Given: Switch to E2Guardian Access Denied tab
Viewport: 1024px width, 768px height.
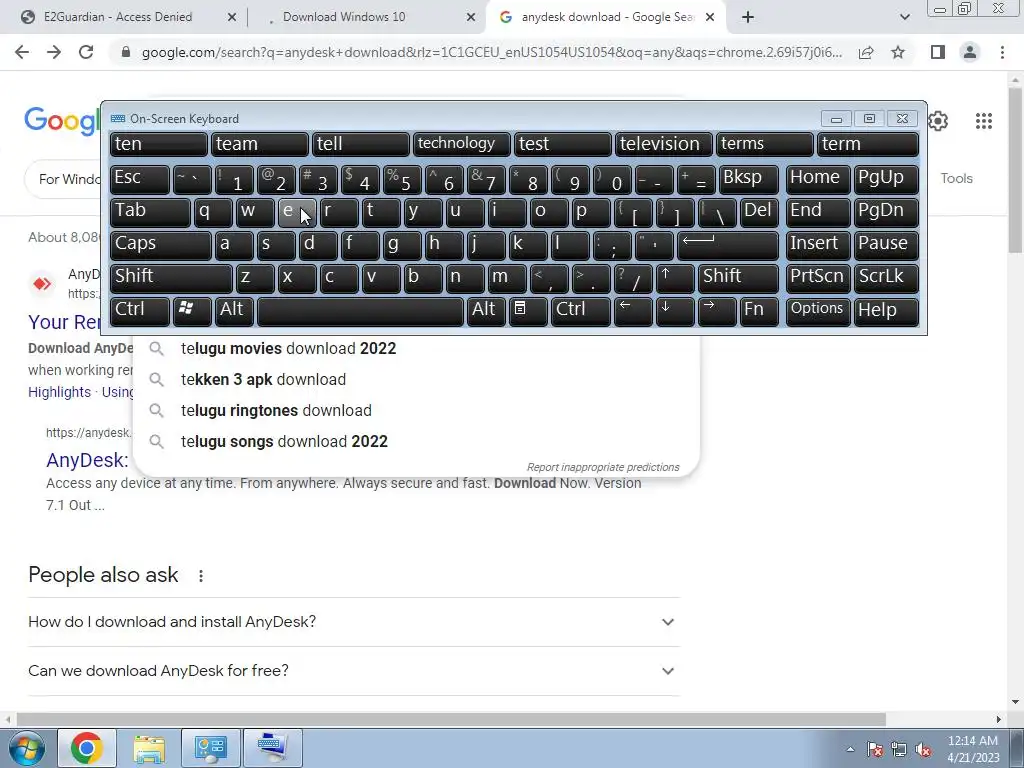Looking at the screenshot, I should 118,17.
